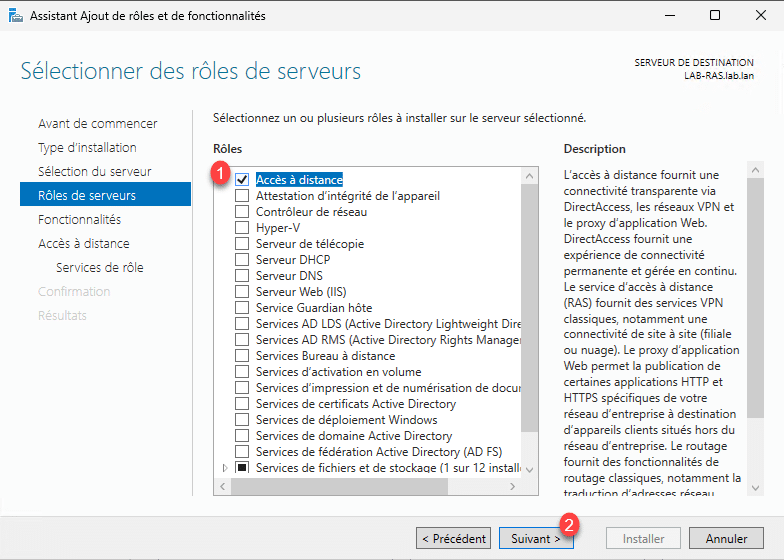Check the Serveur DNS role

tap(241, 276)
